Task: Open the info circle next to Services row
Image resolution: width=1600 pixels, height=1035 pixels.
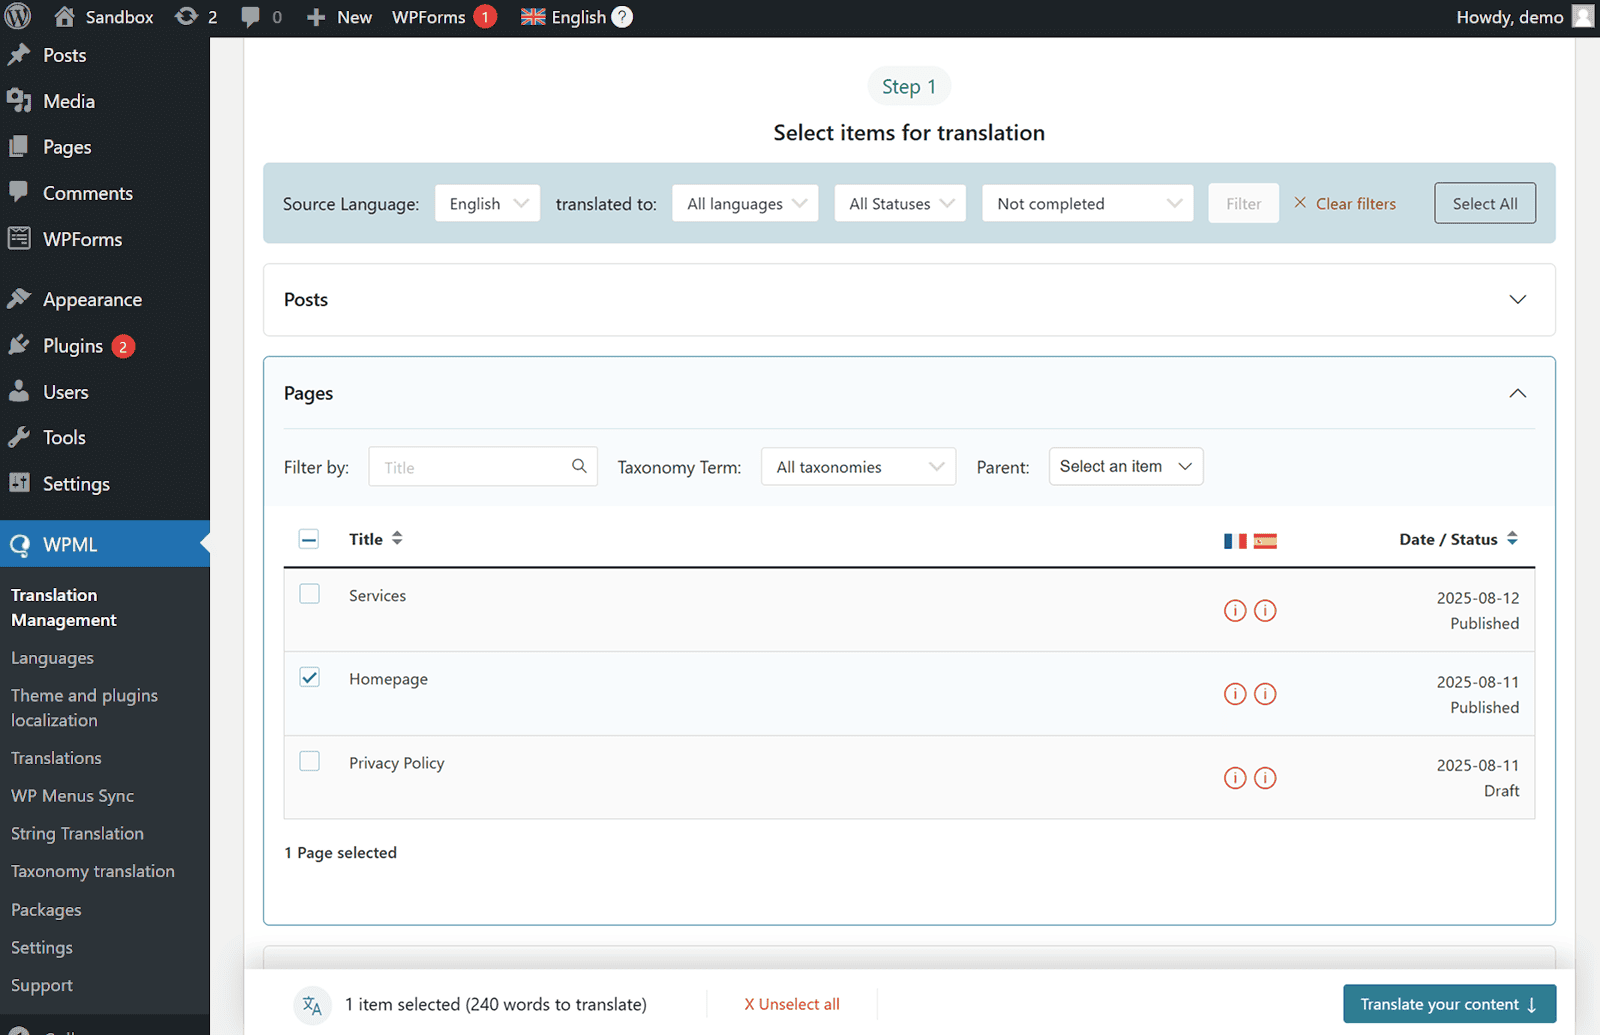Action: click(1235, 610)
